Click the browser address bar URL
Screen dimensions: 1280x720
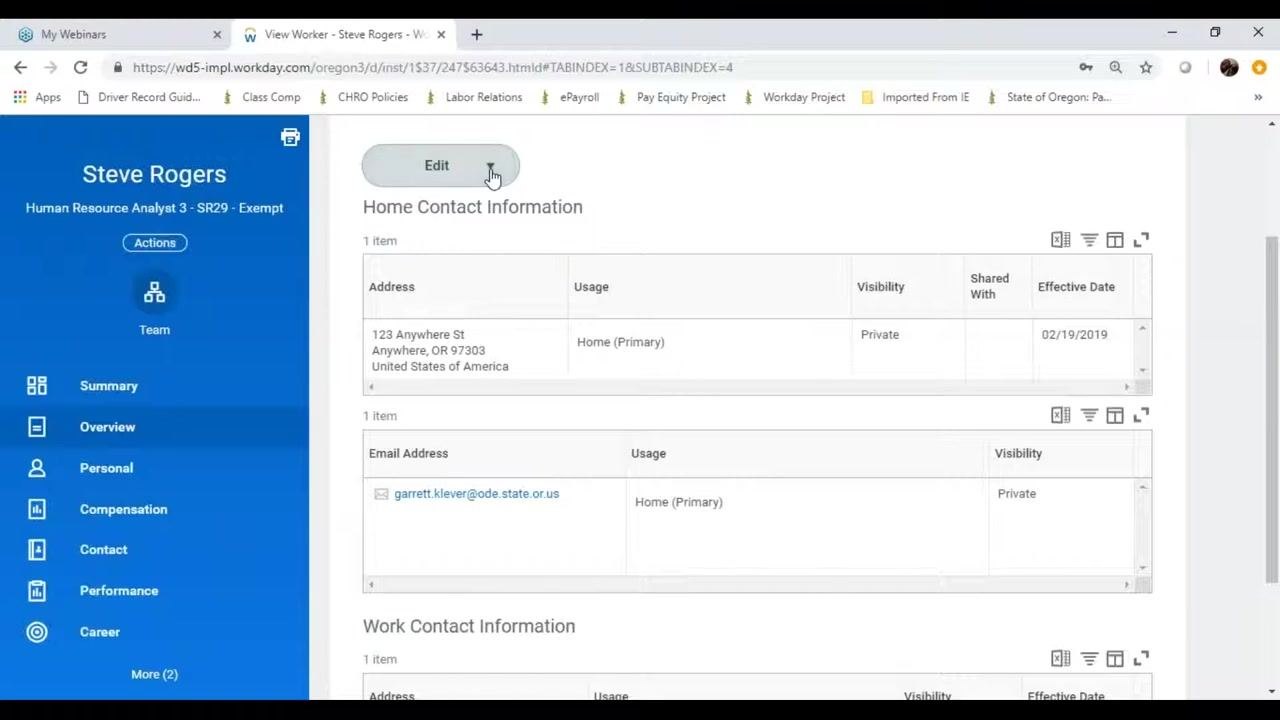click(x=432, y=68)
